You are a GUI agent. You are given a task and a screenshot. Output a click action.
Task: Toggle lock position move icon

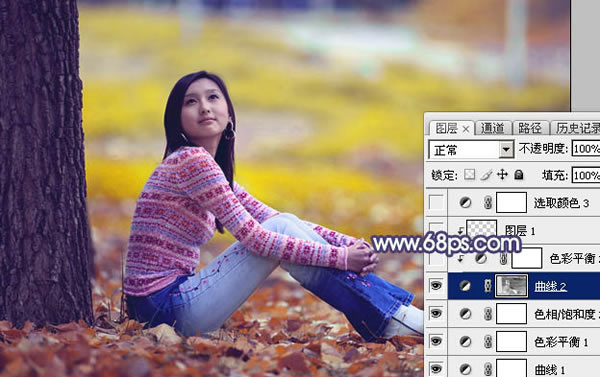pyautogui.click(x=502, y=175)
